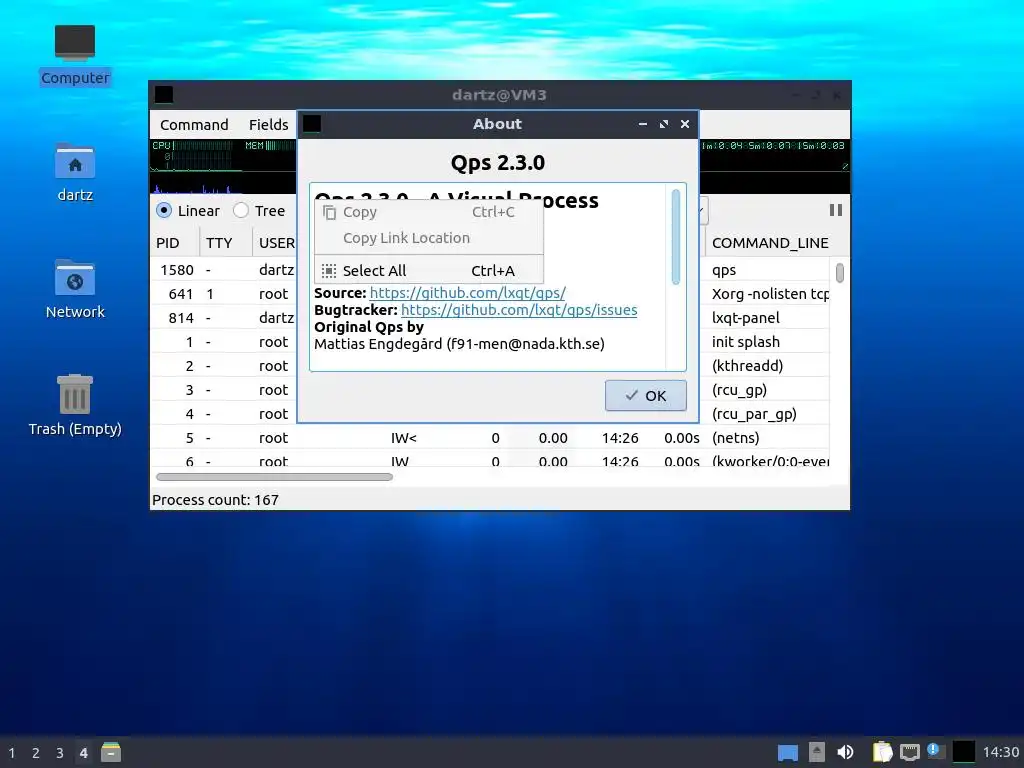The width and height of the screenshot is (1024, 768).
Task: Switch to virtual desktop 4
Action: pos(84,753)
